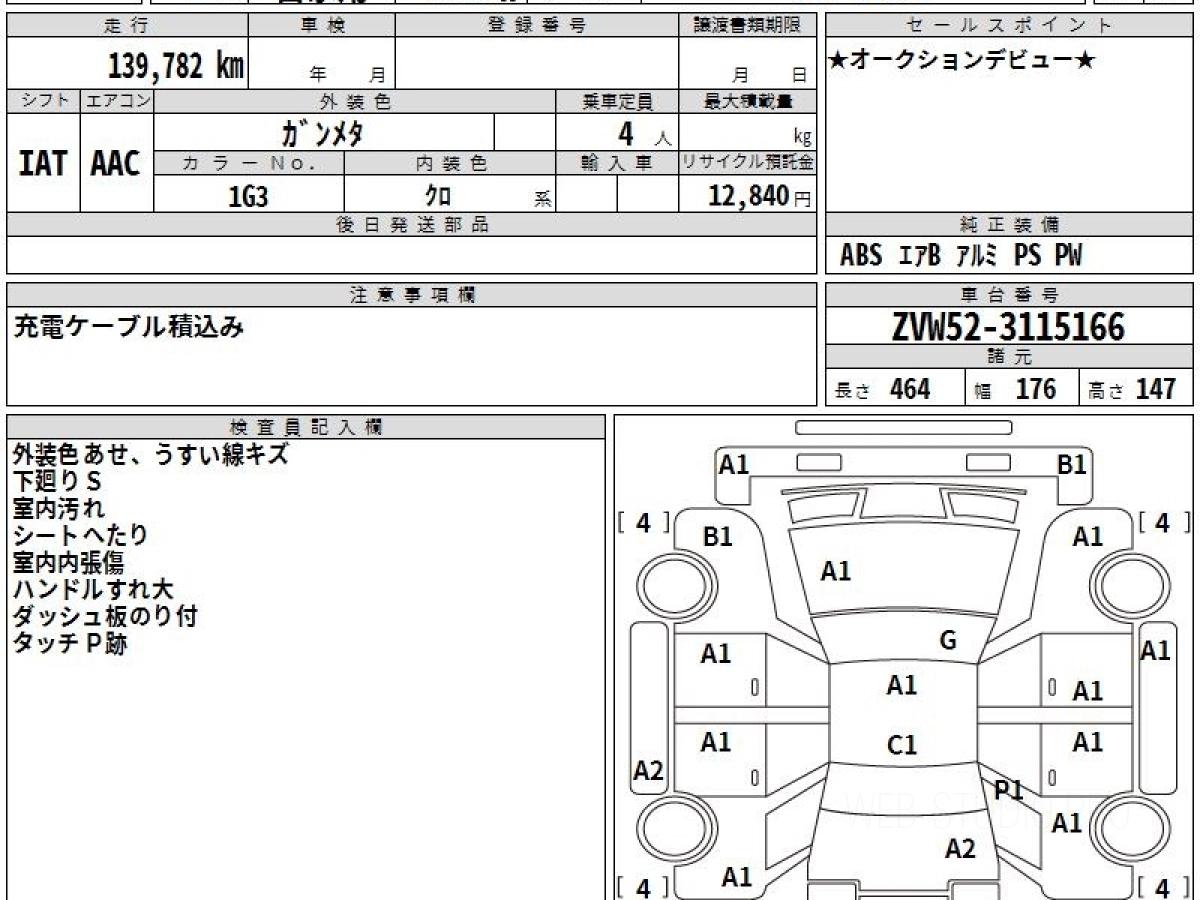Screen dimensions: 1200x900
Task: Click the エアB equipment entry
Action: 920,256
